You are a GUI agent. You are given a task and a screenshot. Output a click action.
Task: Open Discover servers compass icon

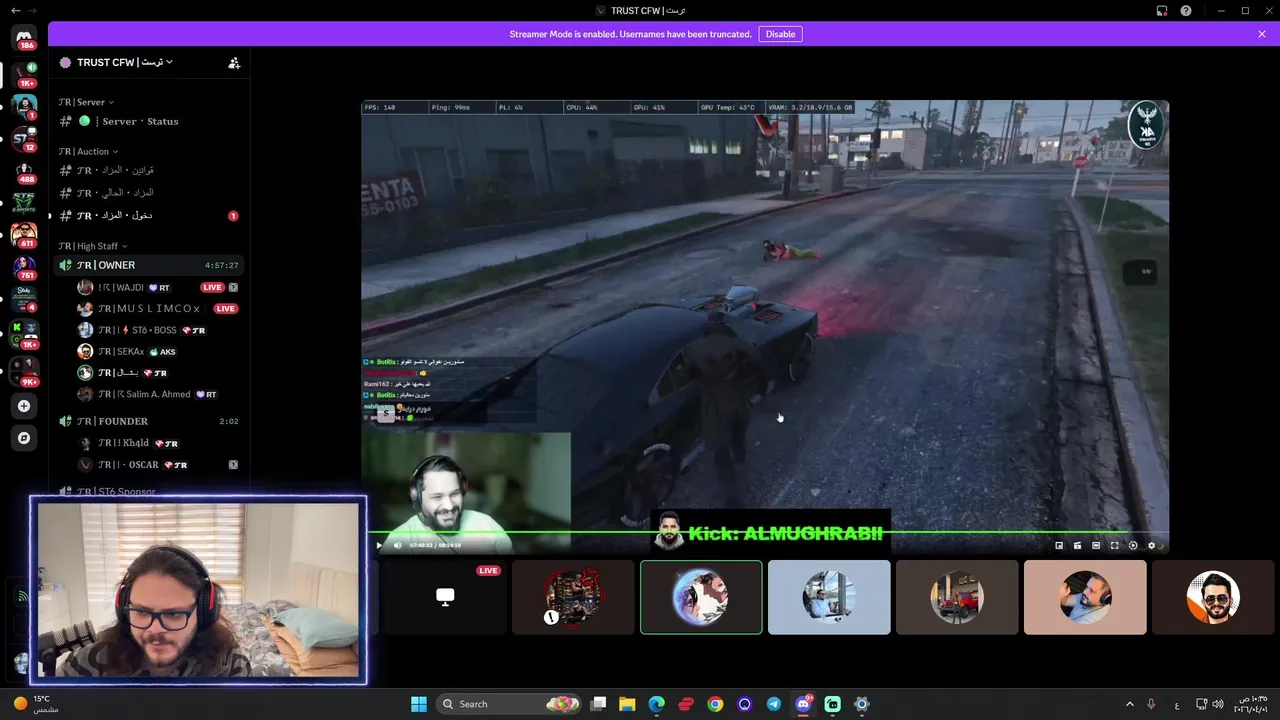24,438
